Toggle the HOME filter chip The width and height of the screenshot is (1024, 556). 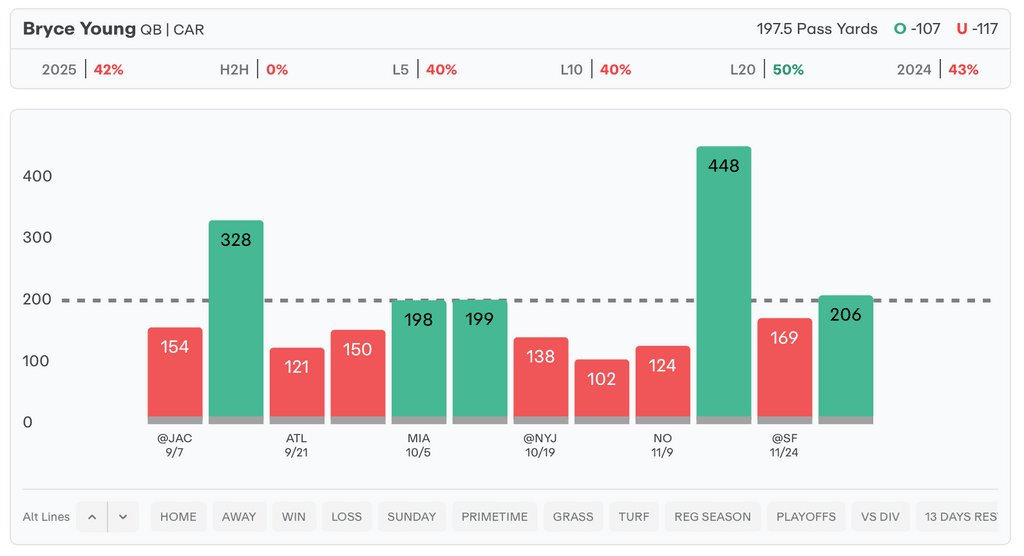pos(178,517)
